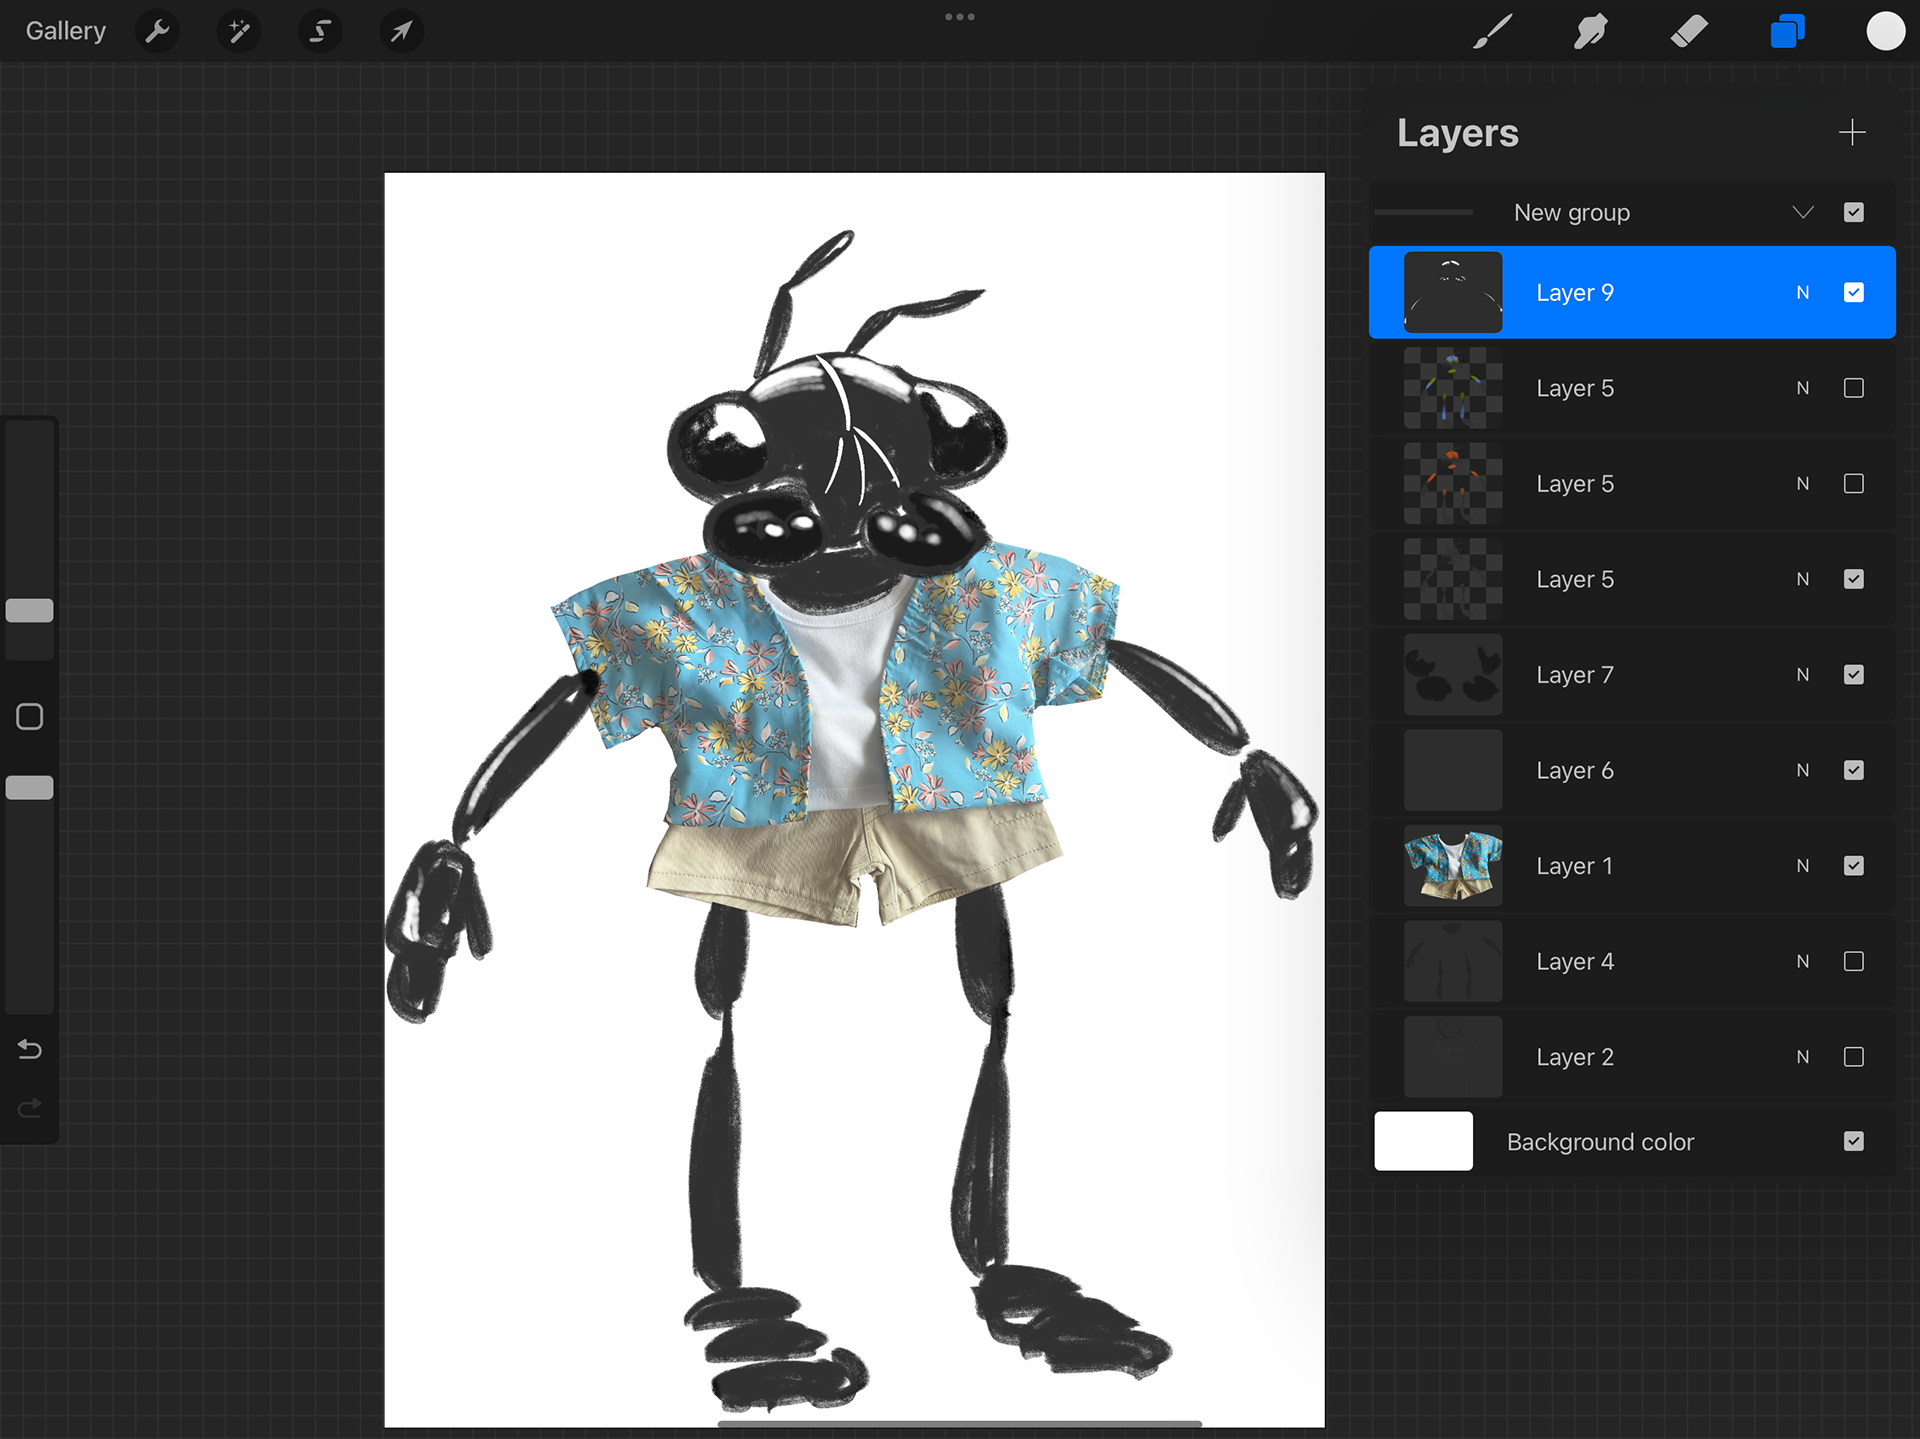The height and width of the screenshot is (1439, 1920).
Task: Tap the undo arrow button
Action: click(30, 1049)
